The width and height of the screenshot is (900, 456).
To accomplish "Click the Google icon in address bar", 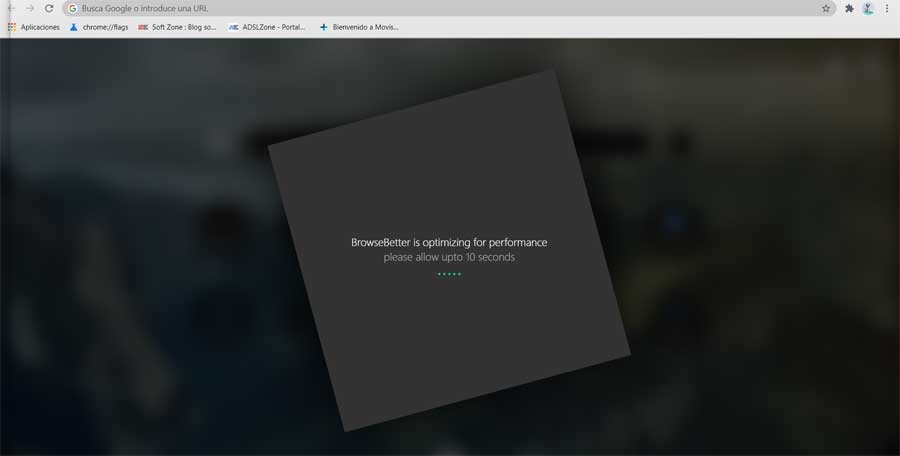I will (x=72, y=9).
